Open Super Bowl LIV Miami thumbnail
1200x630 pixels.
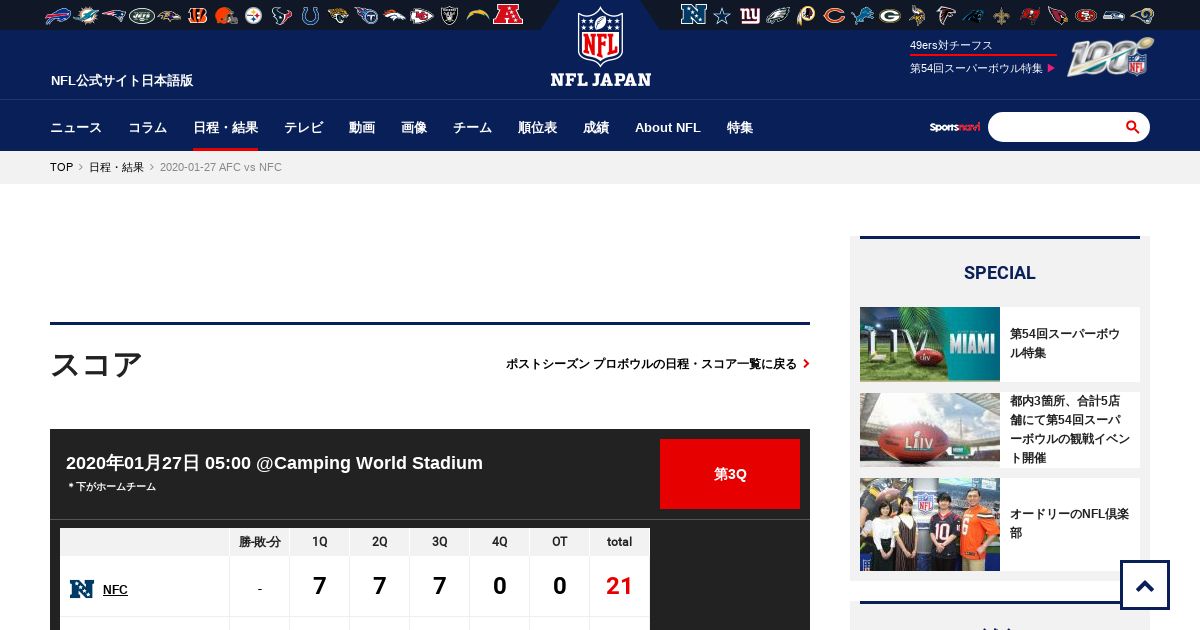930,344
